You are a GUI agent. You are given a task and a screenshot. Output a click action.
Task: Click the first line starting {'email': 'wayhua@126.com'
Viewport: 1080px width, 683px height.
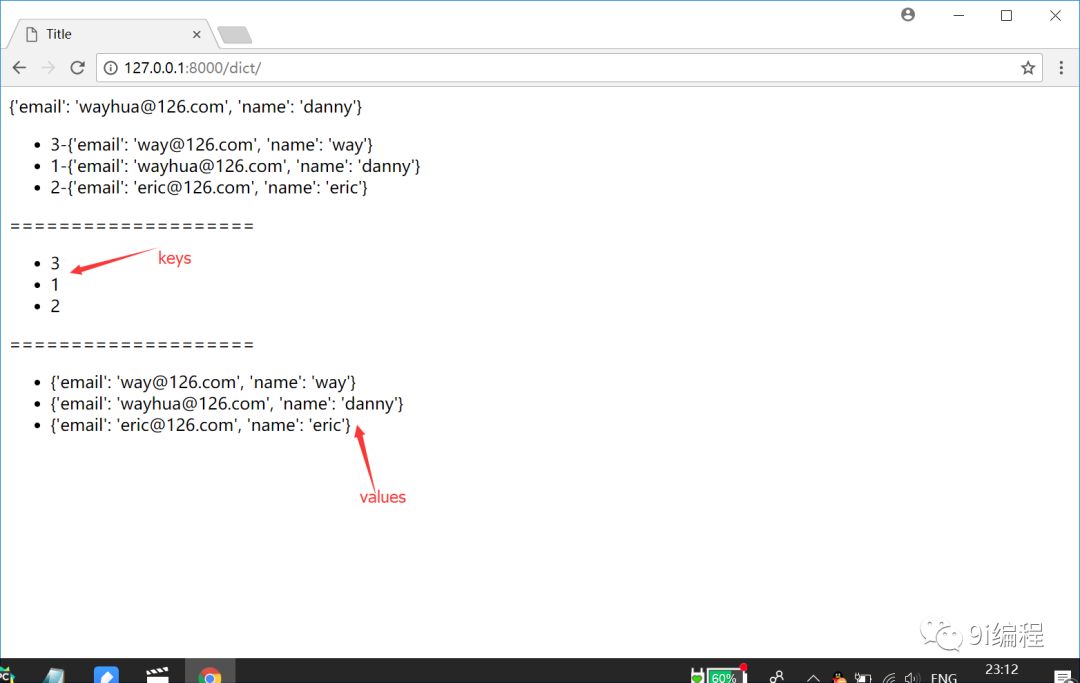point(185,107)
